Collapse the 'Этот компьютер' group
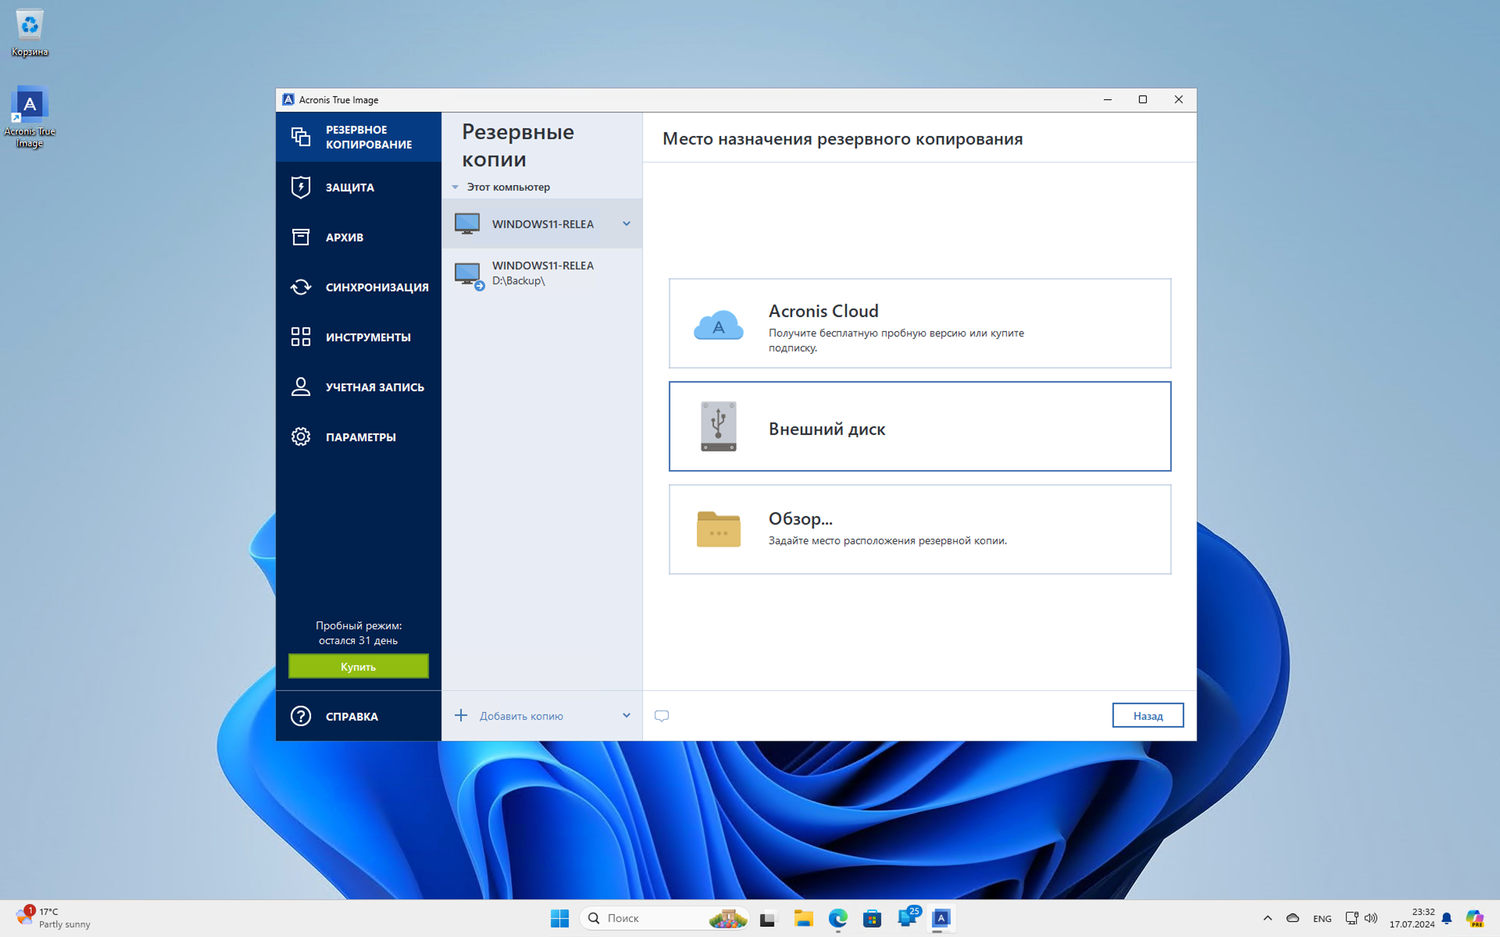This screenshot has width=1500, height=937. tap(456, 187)
